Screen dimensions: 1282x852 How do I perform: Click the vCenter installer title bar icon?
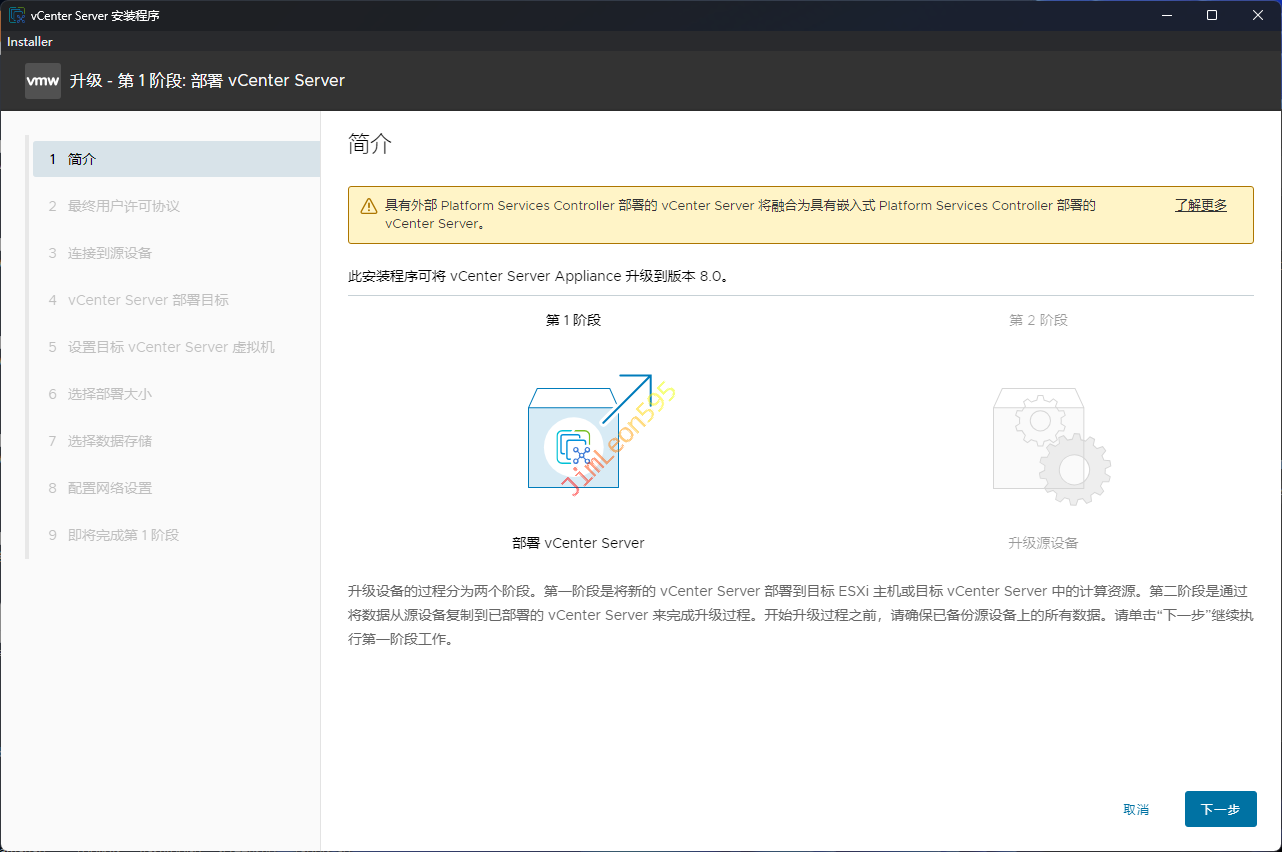click(x=16, y=15)
